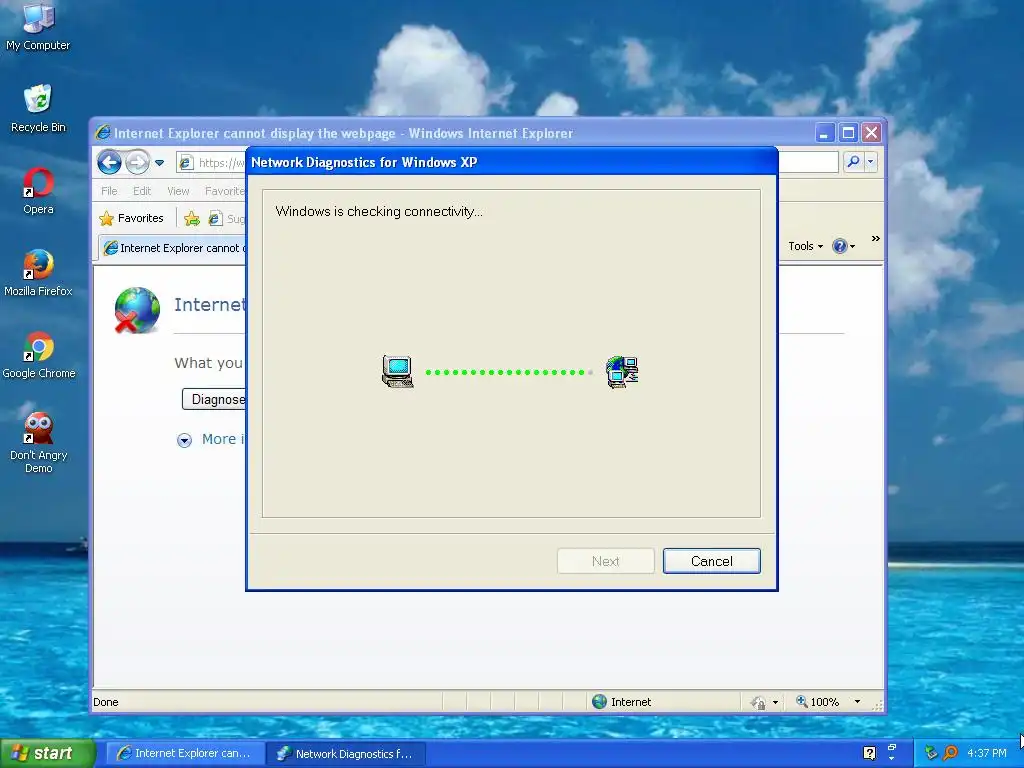The image size is (1024, 768).
Task: Click the IE Help question mark icon
Action: click(x=840, y=246)
